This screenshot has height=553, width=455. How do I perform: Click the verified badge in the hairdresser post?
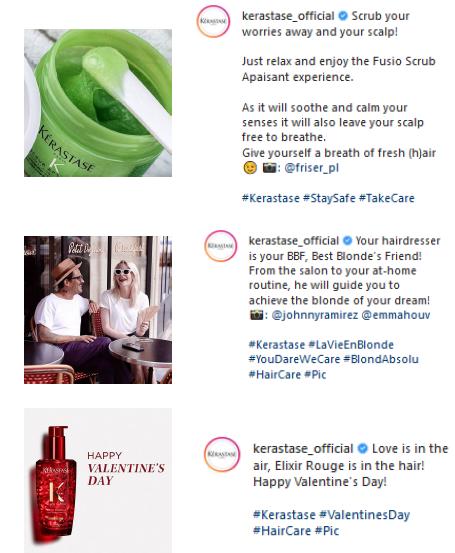pos(347,241)
